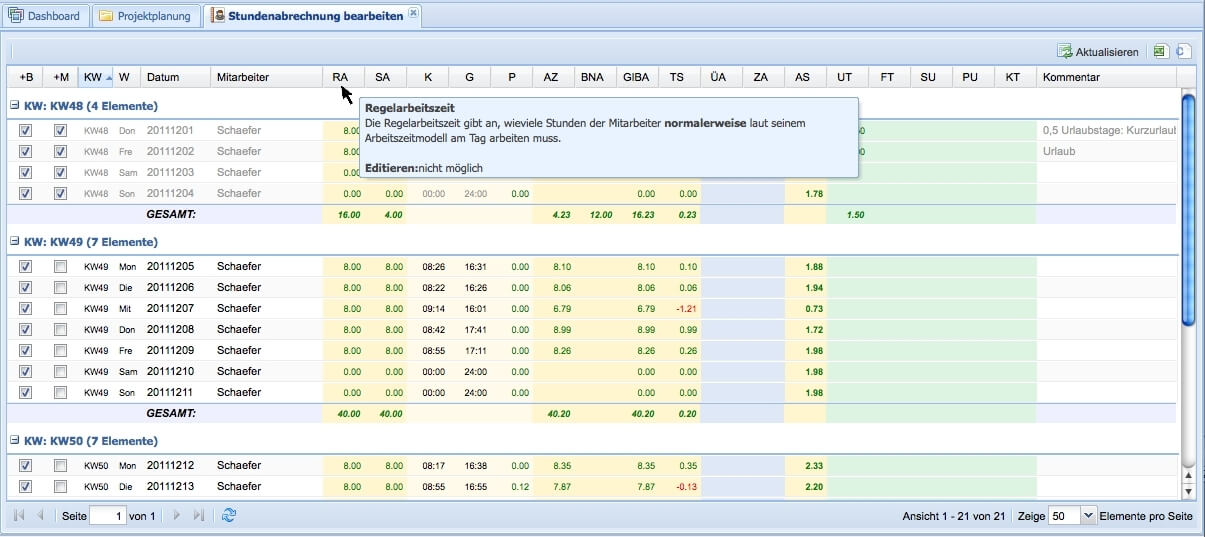This screenshot has width=1205, height=537.
Task: Click the Datum column header
Action: tap(176, 77)
